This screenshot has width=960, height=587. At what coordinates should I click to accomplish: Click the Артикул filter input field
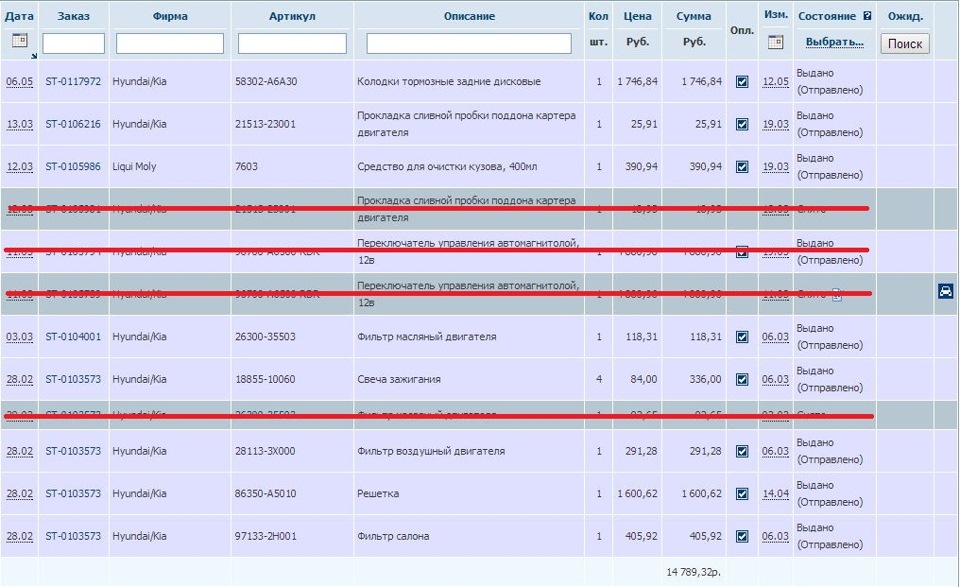292,44
